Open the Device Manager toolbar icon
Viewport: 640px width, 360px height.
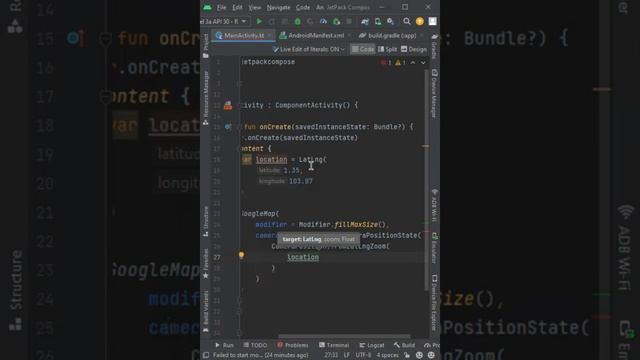pos(378,21)
